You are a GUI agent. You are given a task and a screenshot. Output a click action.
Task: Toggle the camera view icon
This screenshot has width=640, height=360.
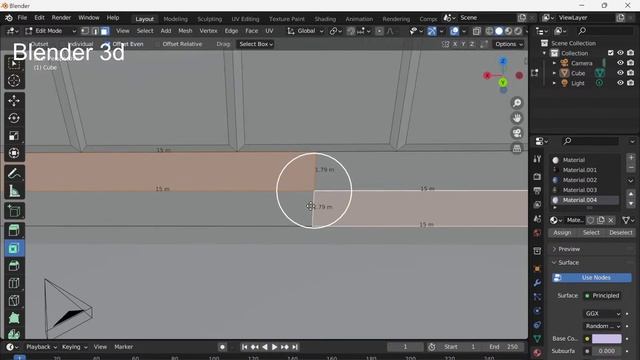[517, 133]
